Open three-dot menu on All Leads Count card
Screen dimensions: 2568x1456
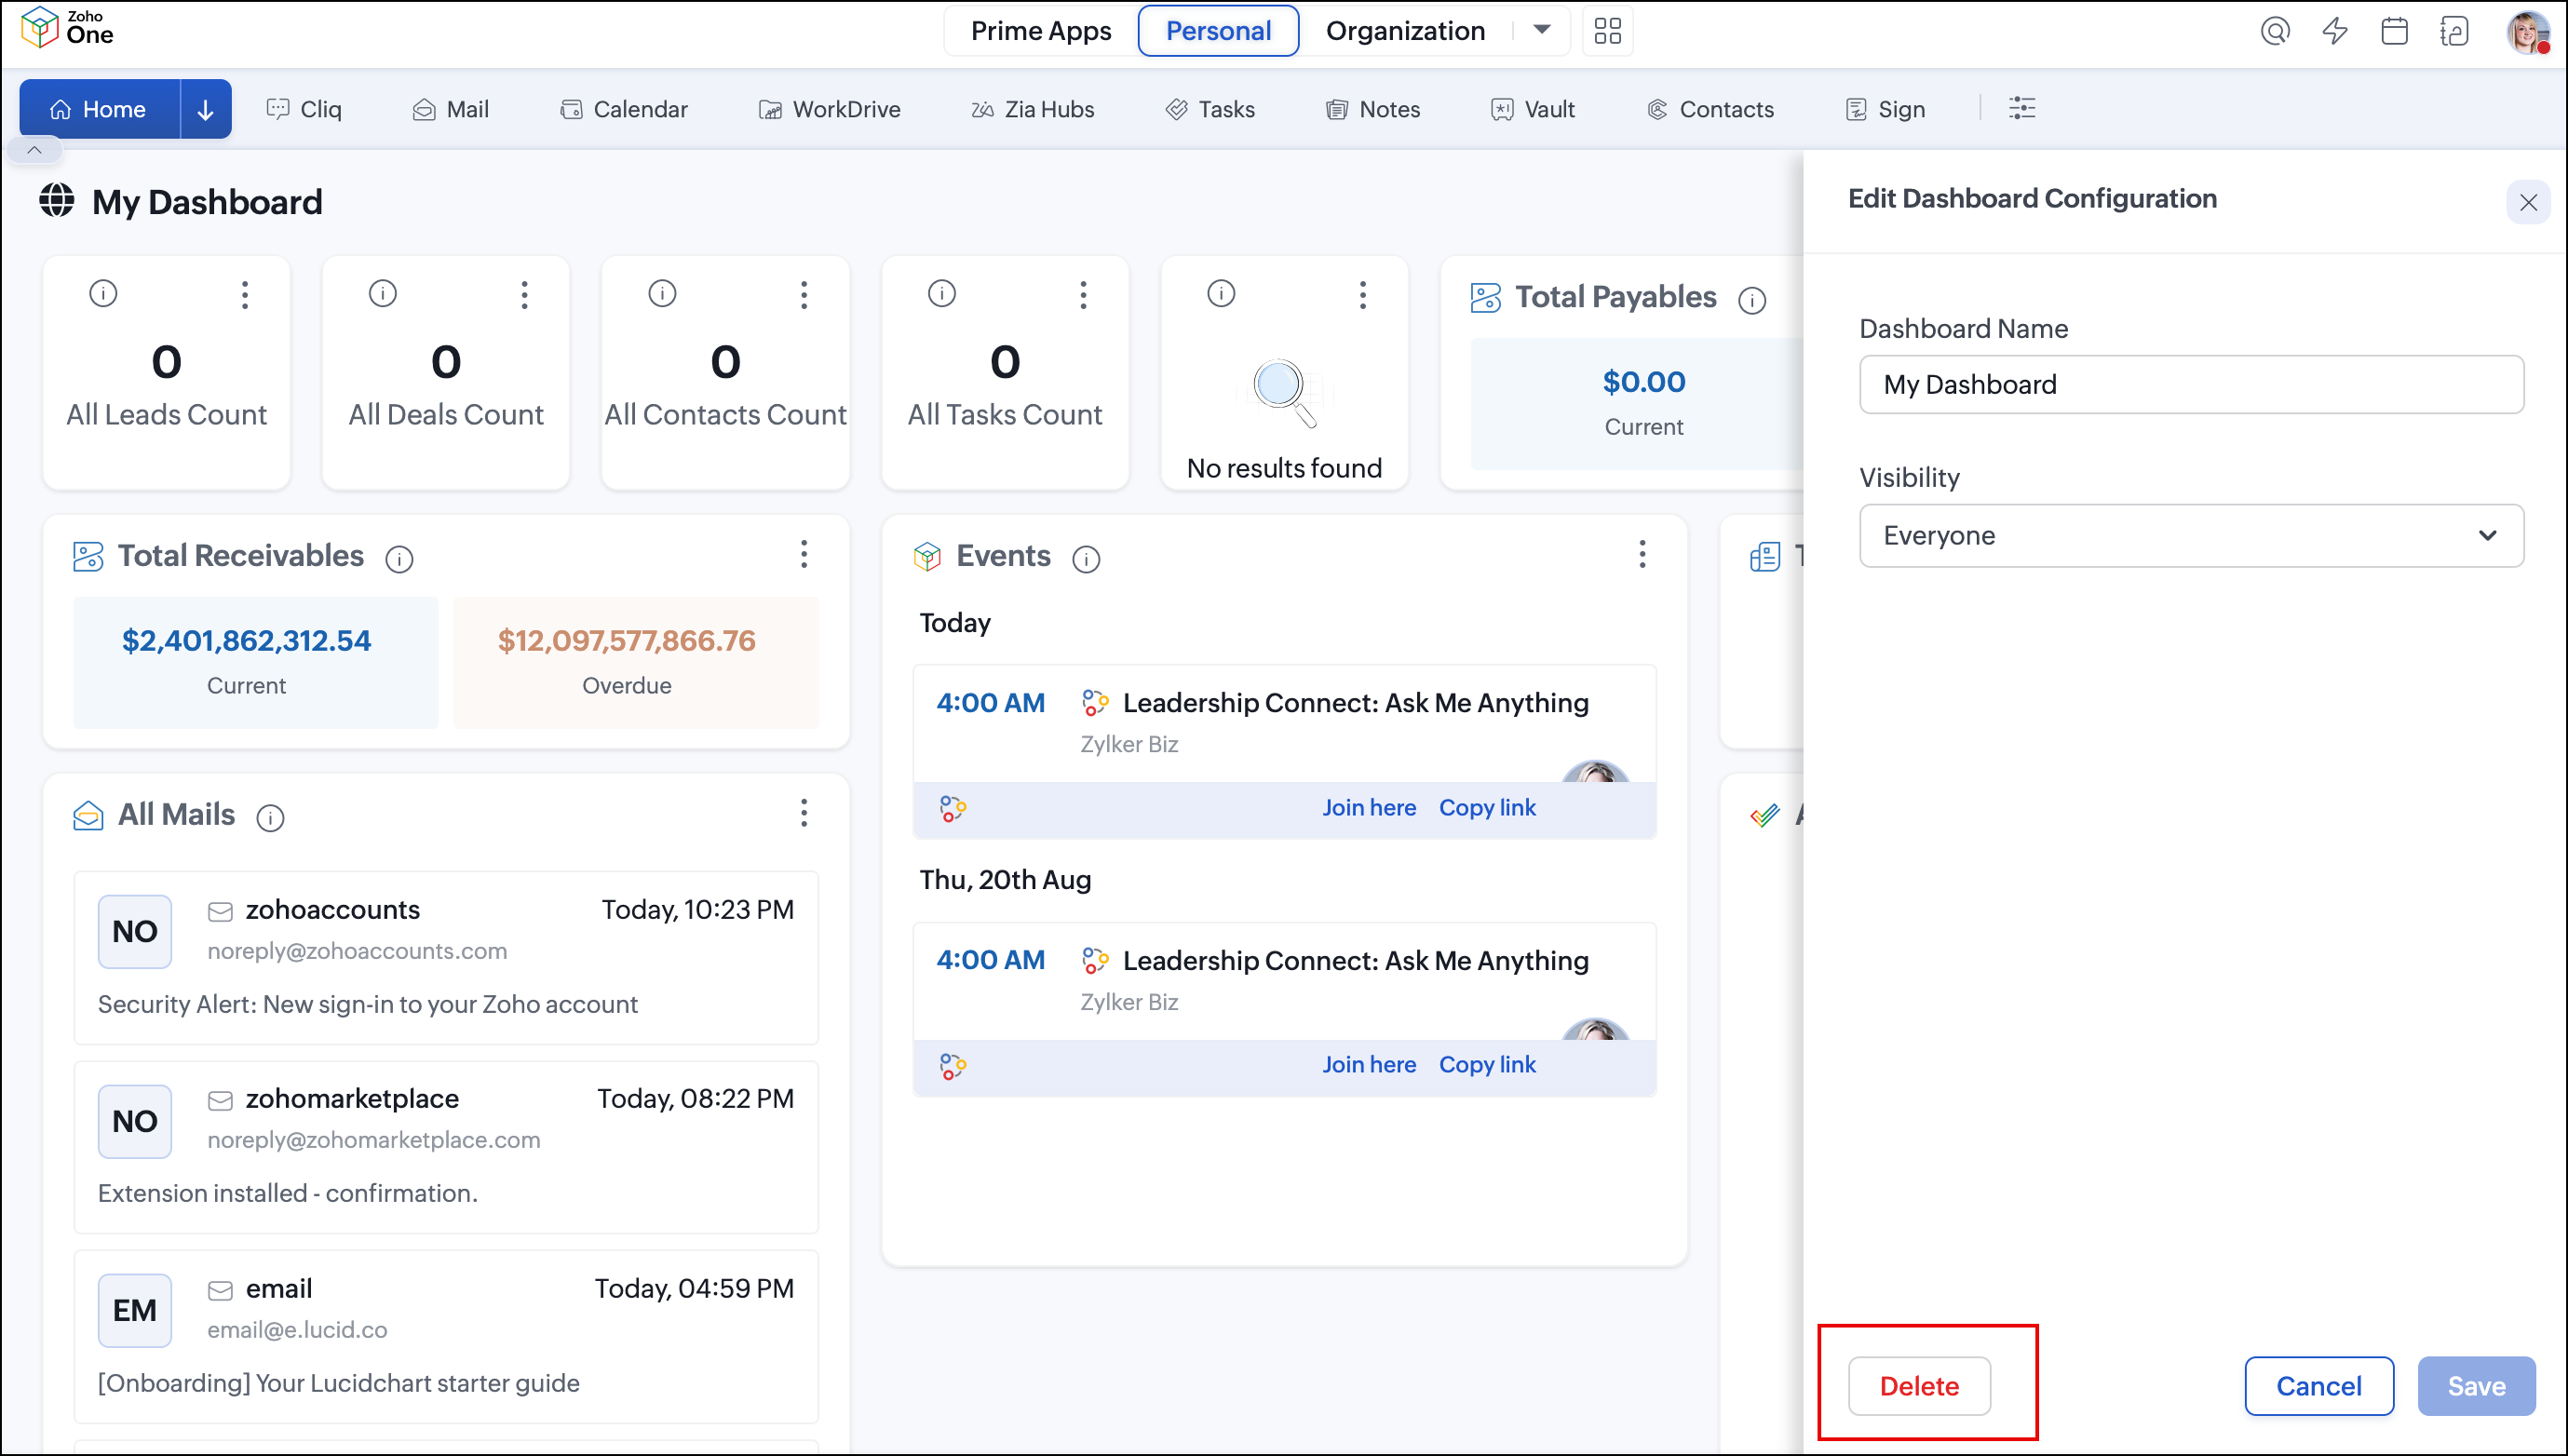click(245, 294)
